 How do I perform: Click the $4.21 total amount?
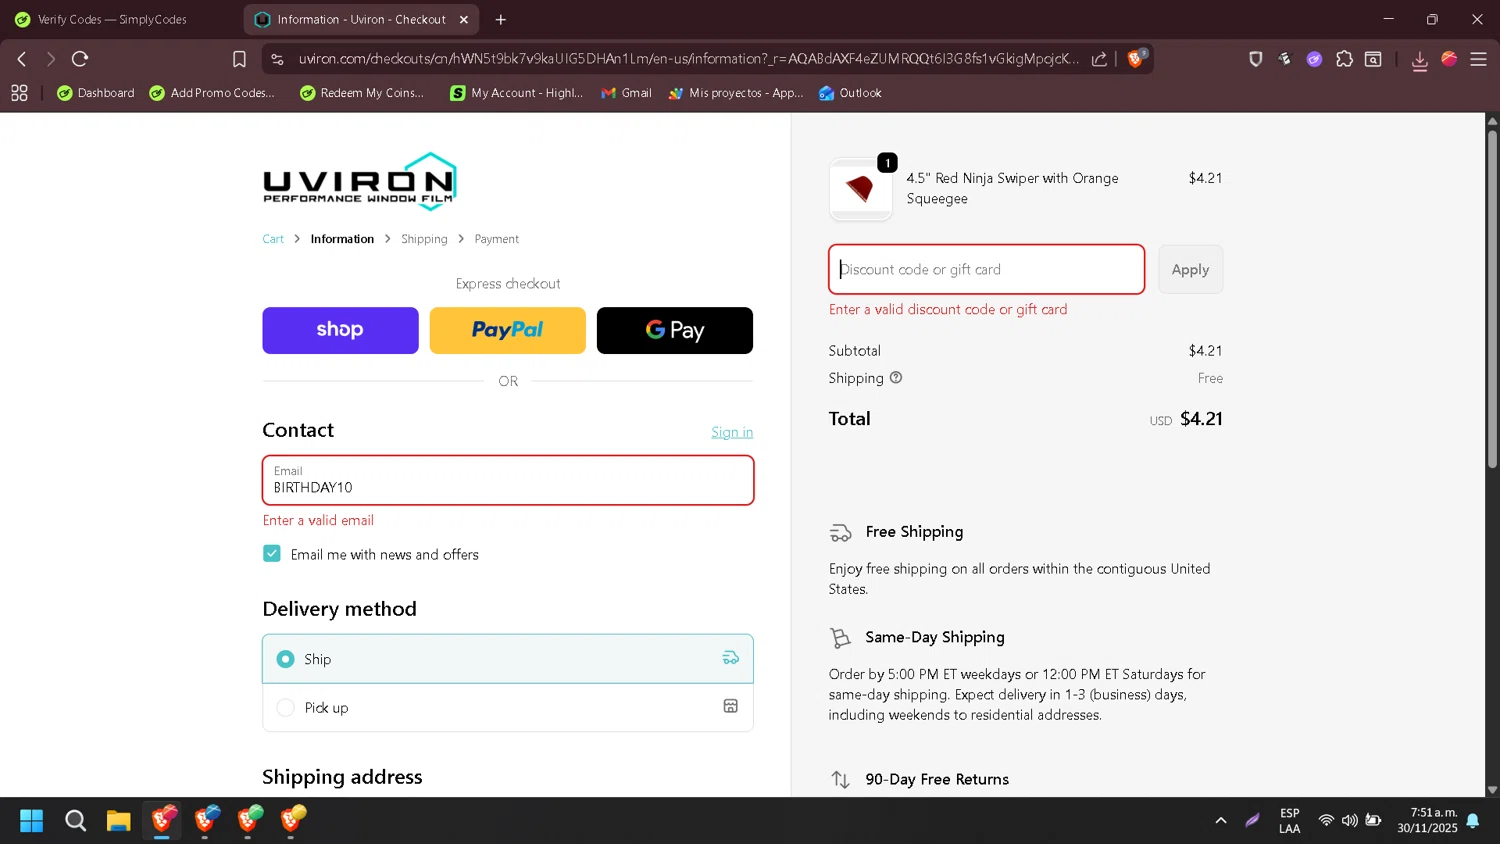click(1201, 419)
